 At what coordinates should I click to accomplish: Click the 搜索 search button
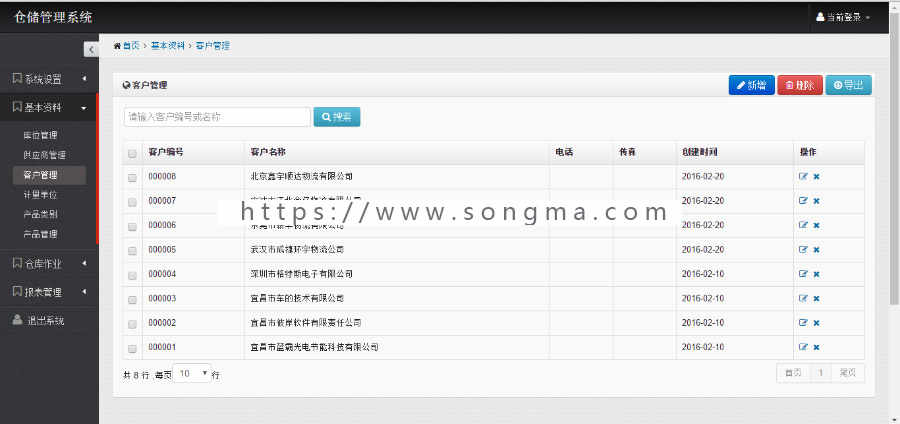(337, 117)
